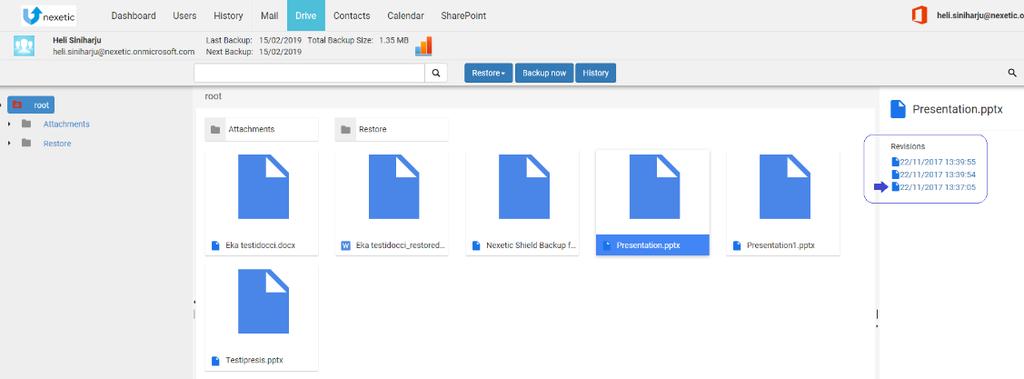Image resolution: width=1024 pixels, height=379 pixels.
Task: Open the Attachments folder tile
Action: coord(261,129)
